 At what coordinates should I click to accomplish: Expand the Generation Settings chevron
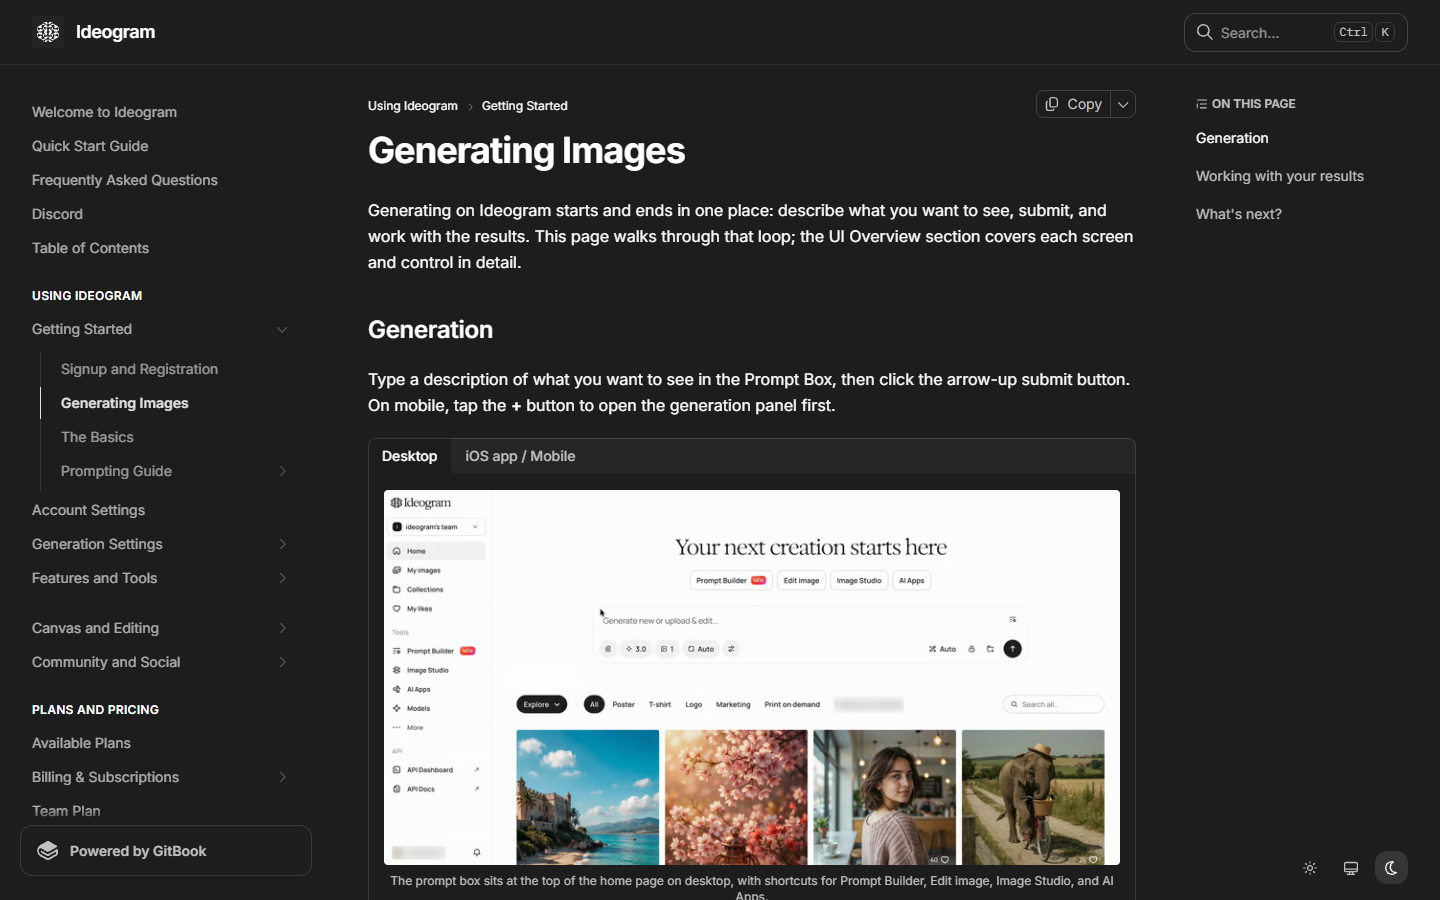pos(282,544)
